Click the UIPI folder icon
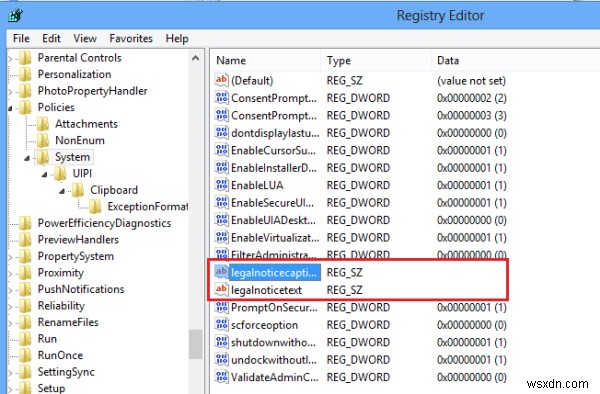The height and width of the screenshot is (394, 600). 60,173
